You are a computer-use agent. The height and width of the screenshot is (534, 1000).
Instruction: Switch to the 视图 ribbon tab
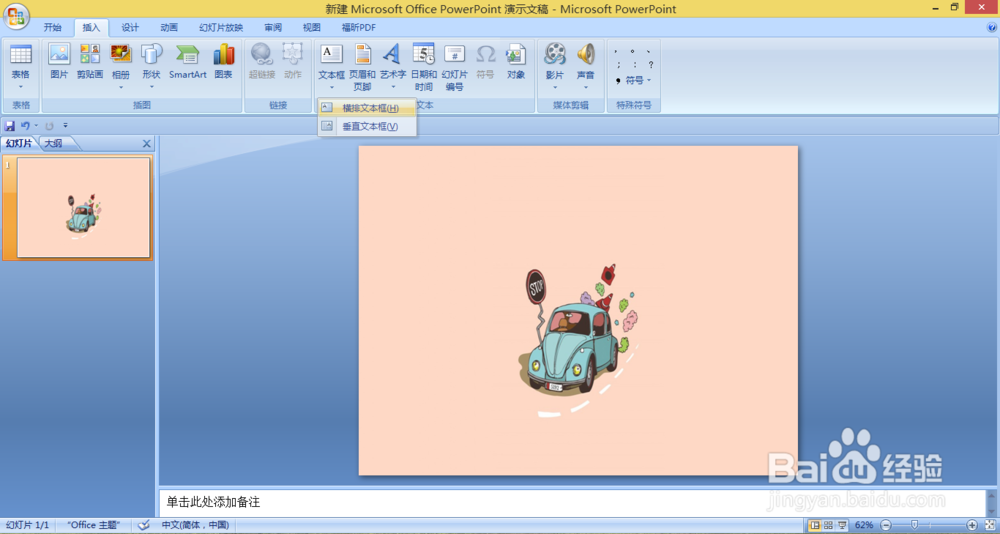click(x=312, y=27)
